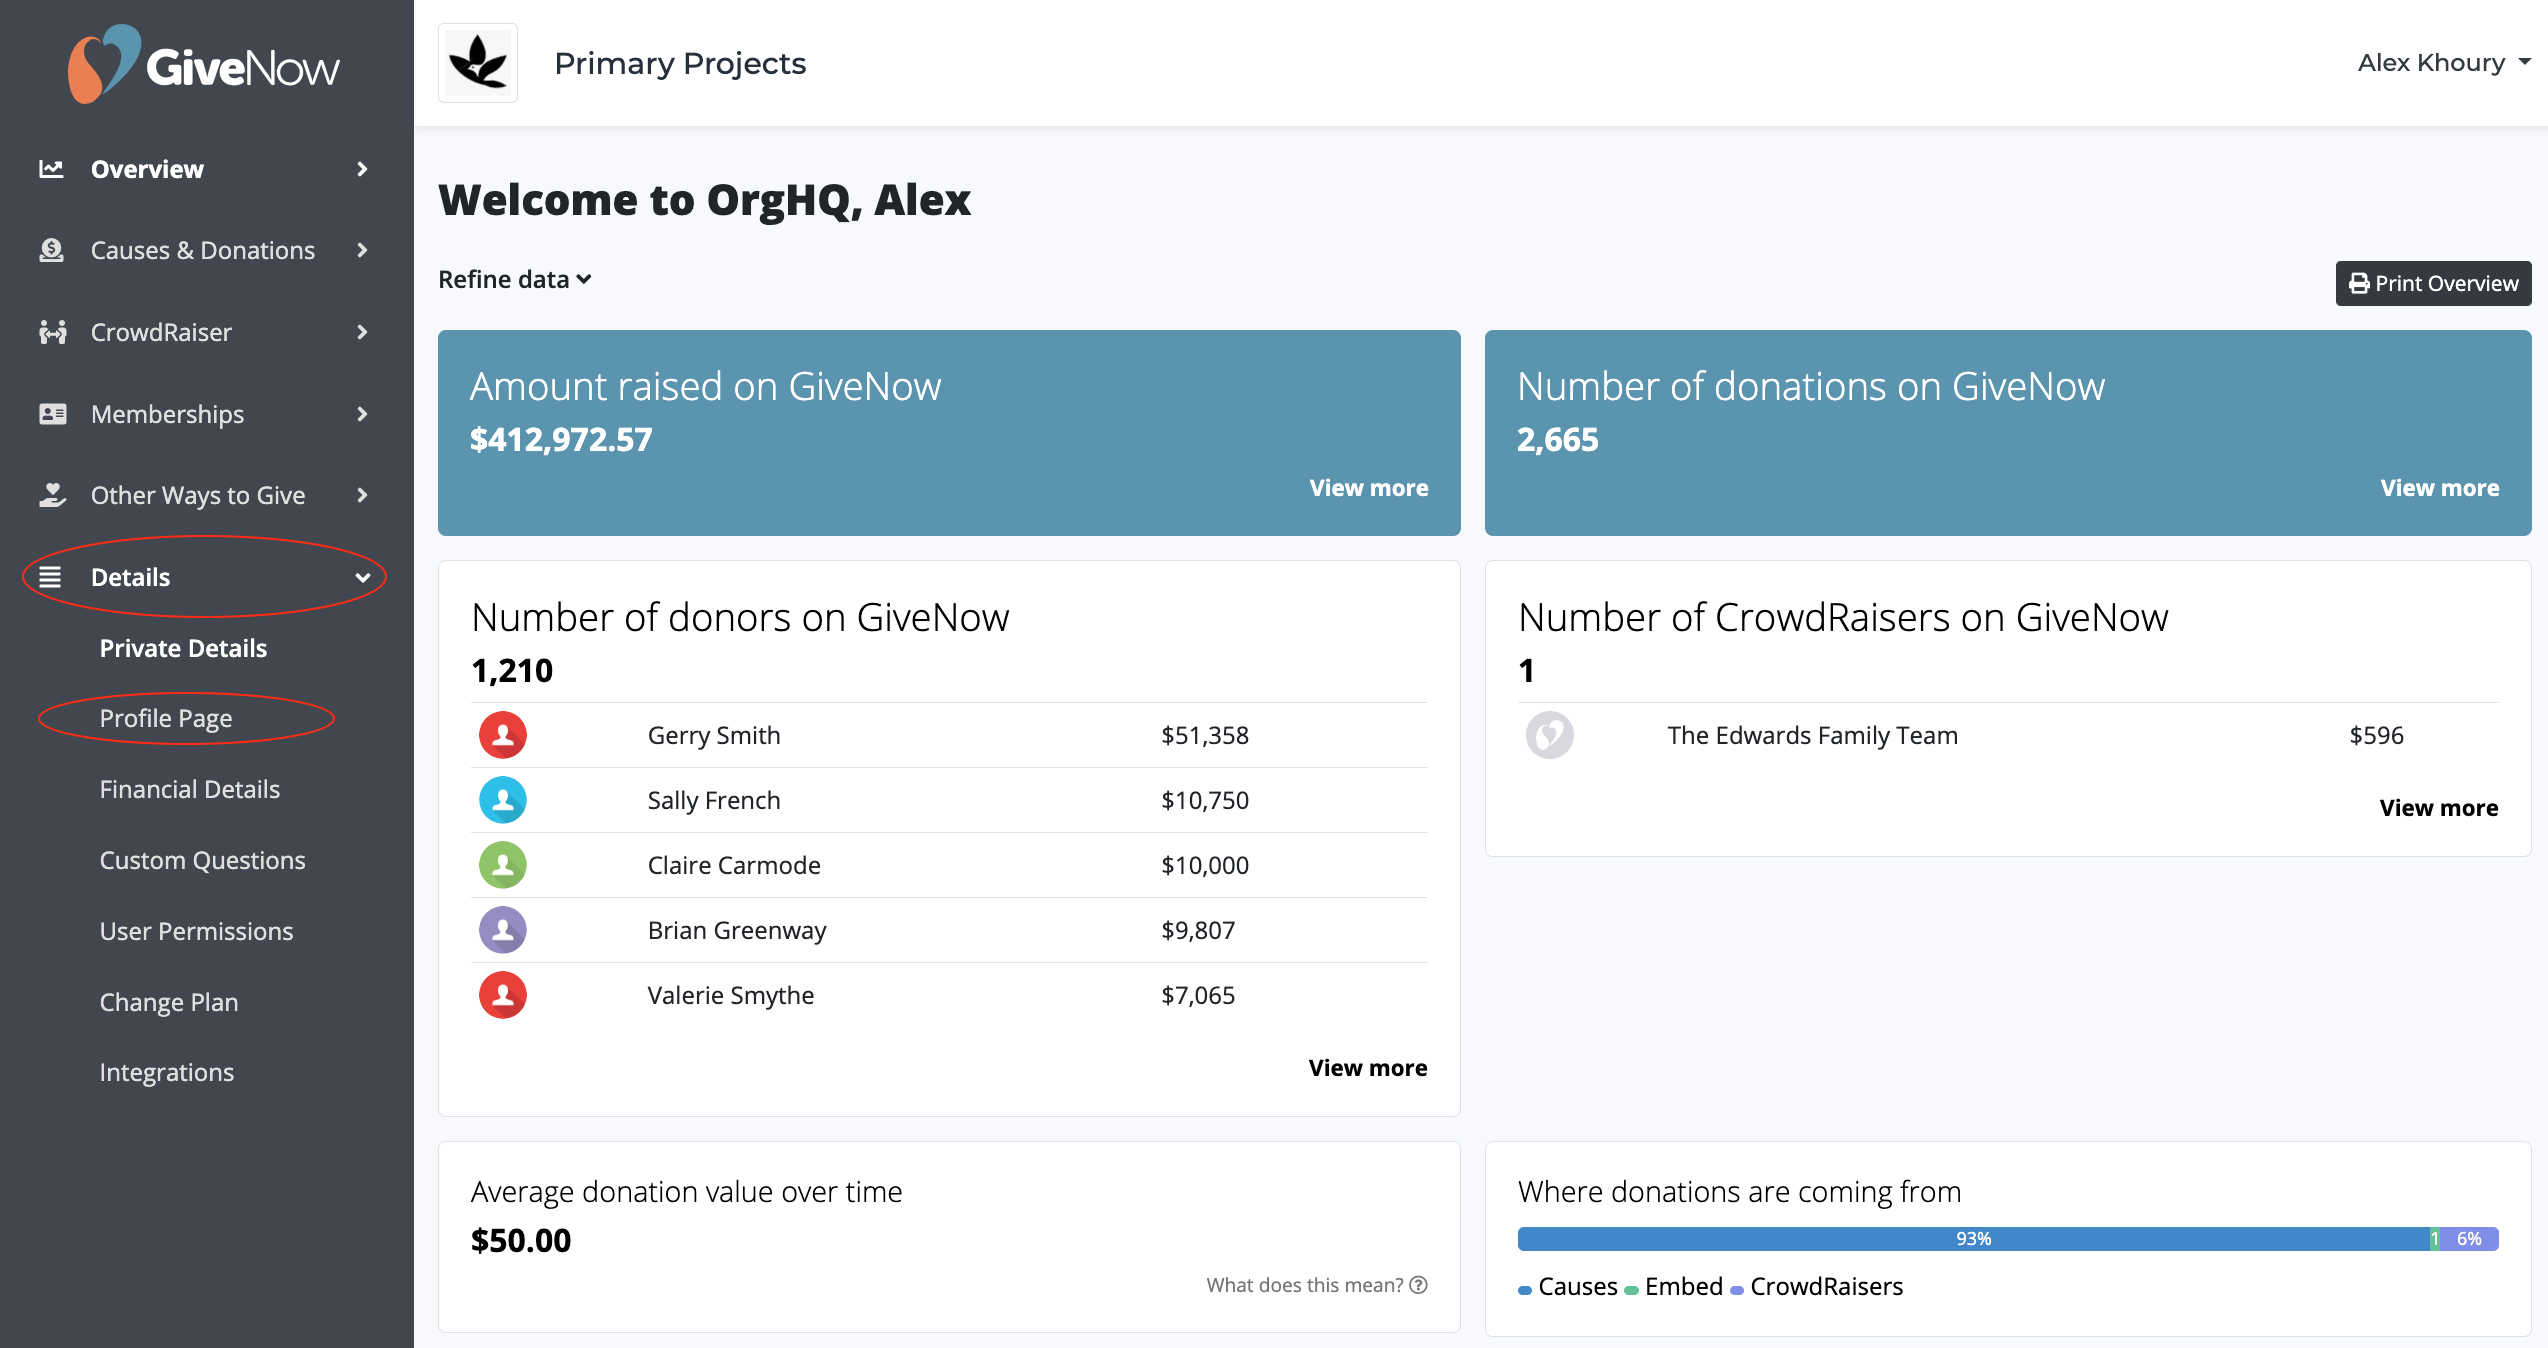Open Private Details submenu item

tap(183, 648)
